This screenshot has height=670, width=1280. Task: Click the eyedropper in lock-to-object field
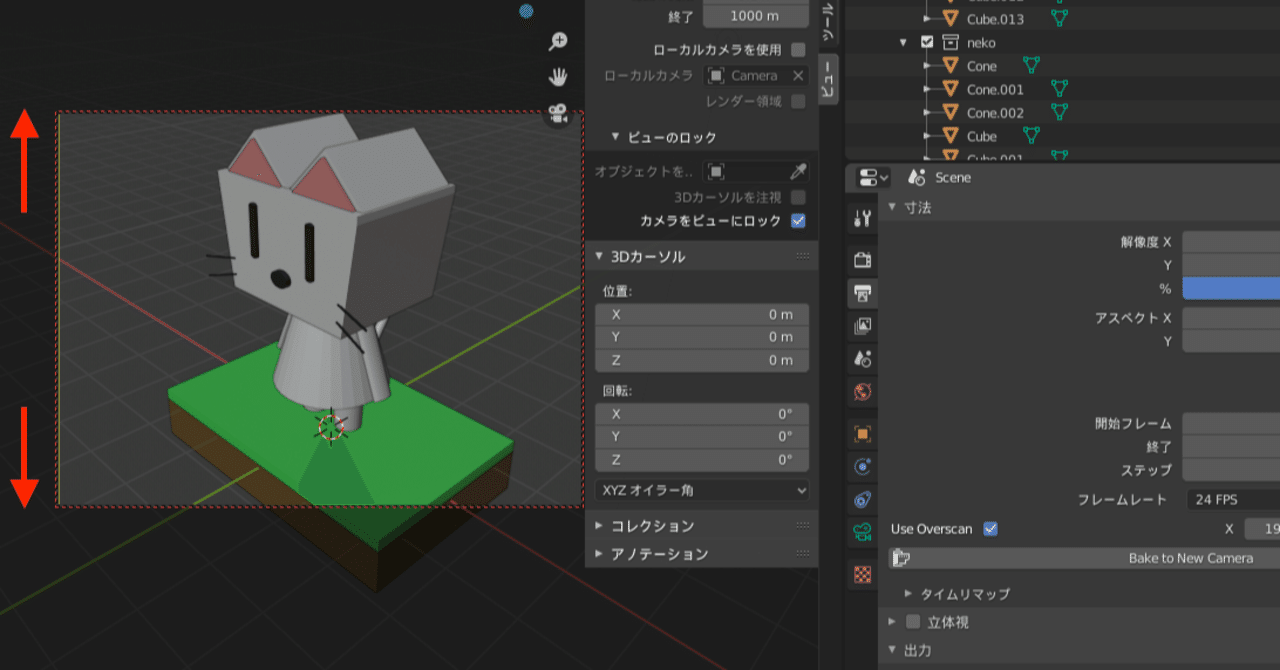(798, 171)
